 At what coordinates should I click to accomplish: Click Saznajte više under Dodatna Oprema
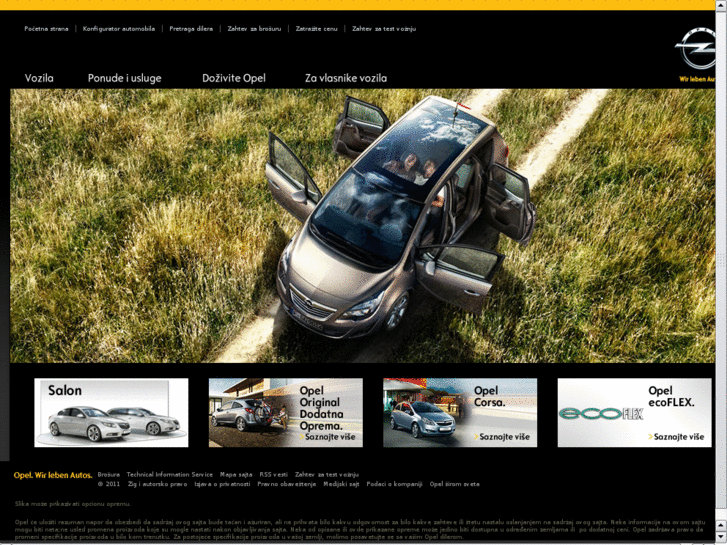[x=327, y=437]
